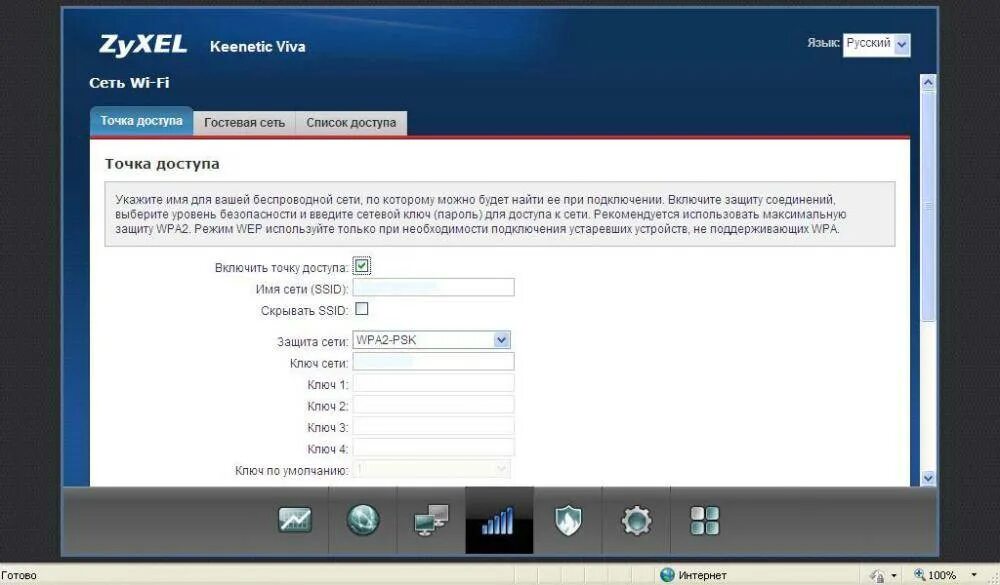Open the system settings gear section
Screen dimensions: 1000x585
[x=636, y=521]
